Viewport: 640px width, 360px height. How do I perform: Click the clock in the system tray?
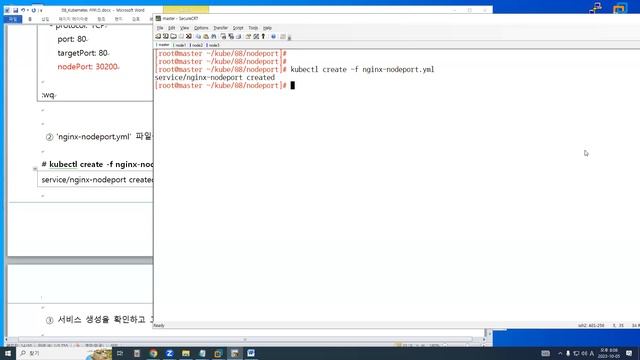609,353
